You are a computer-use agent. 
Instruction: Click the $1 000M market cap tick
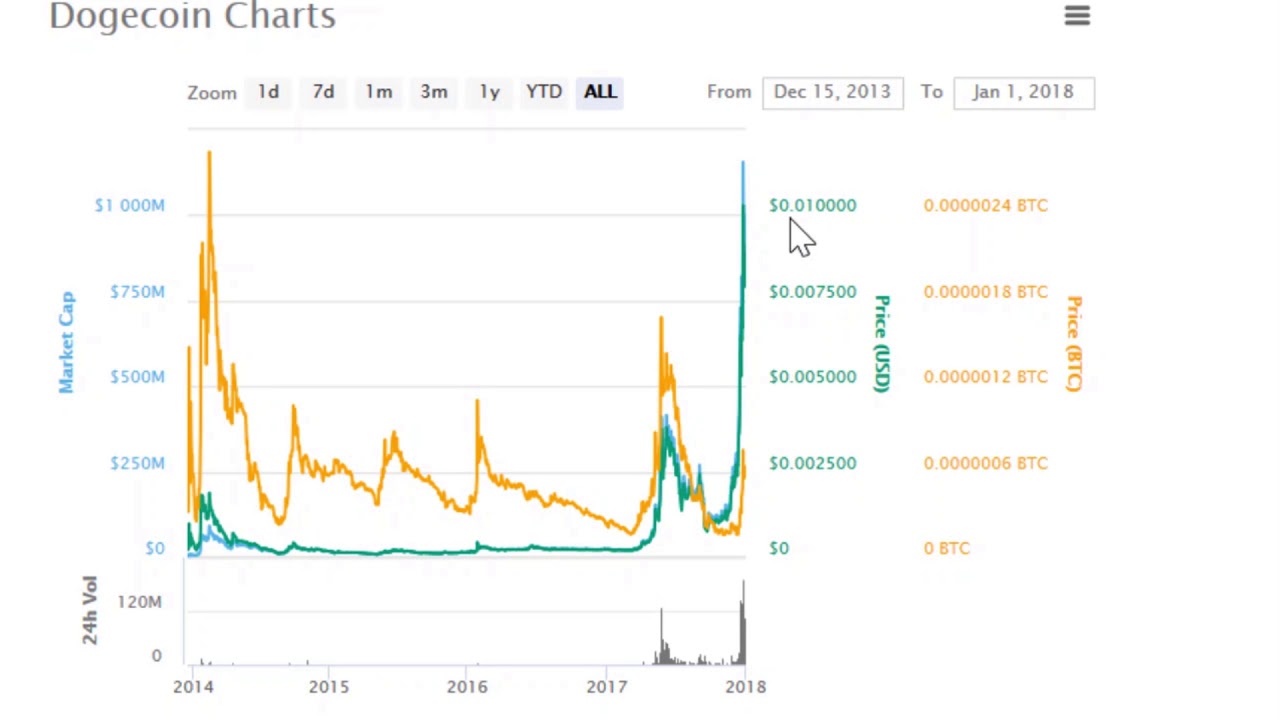(x=129, y=205)
